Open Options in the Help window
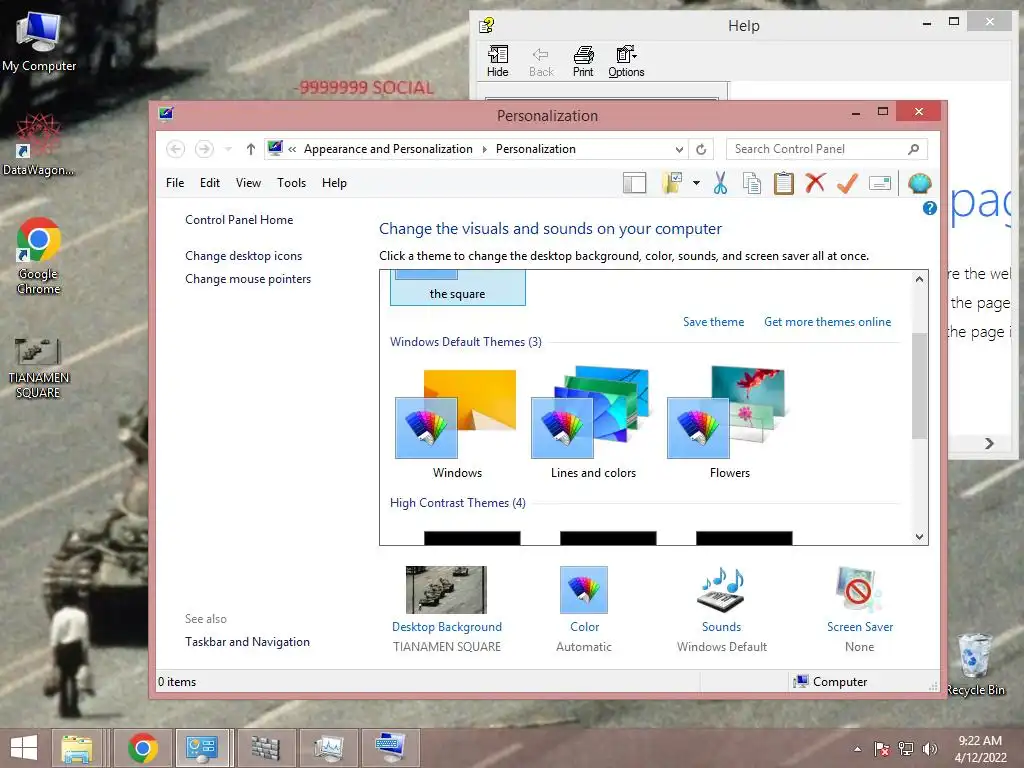Viewport: 1024px width, 768px height. pos(626,61)
